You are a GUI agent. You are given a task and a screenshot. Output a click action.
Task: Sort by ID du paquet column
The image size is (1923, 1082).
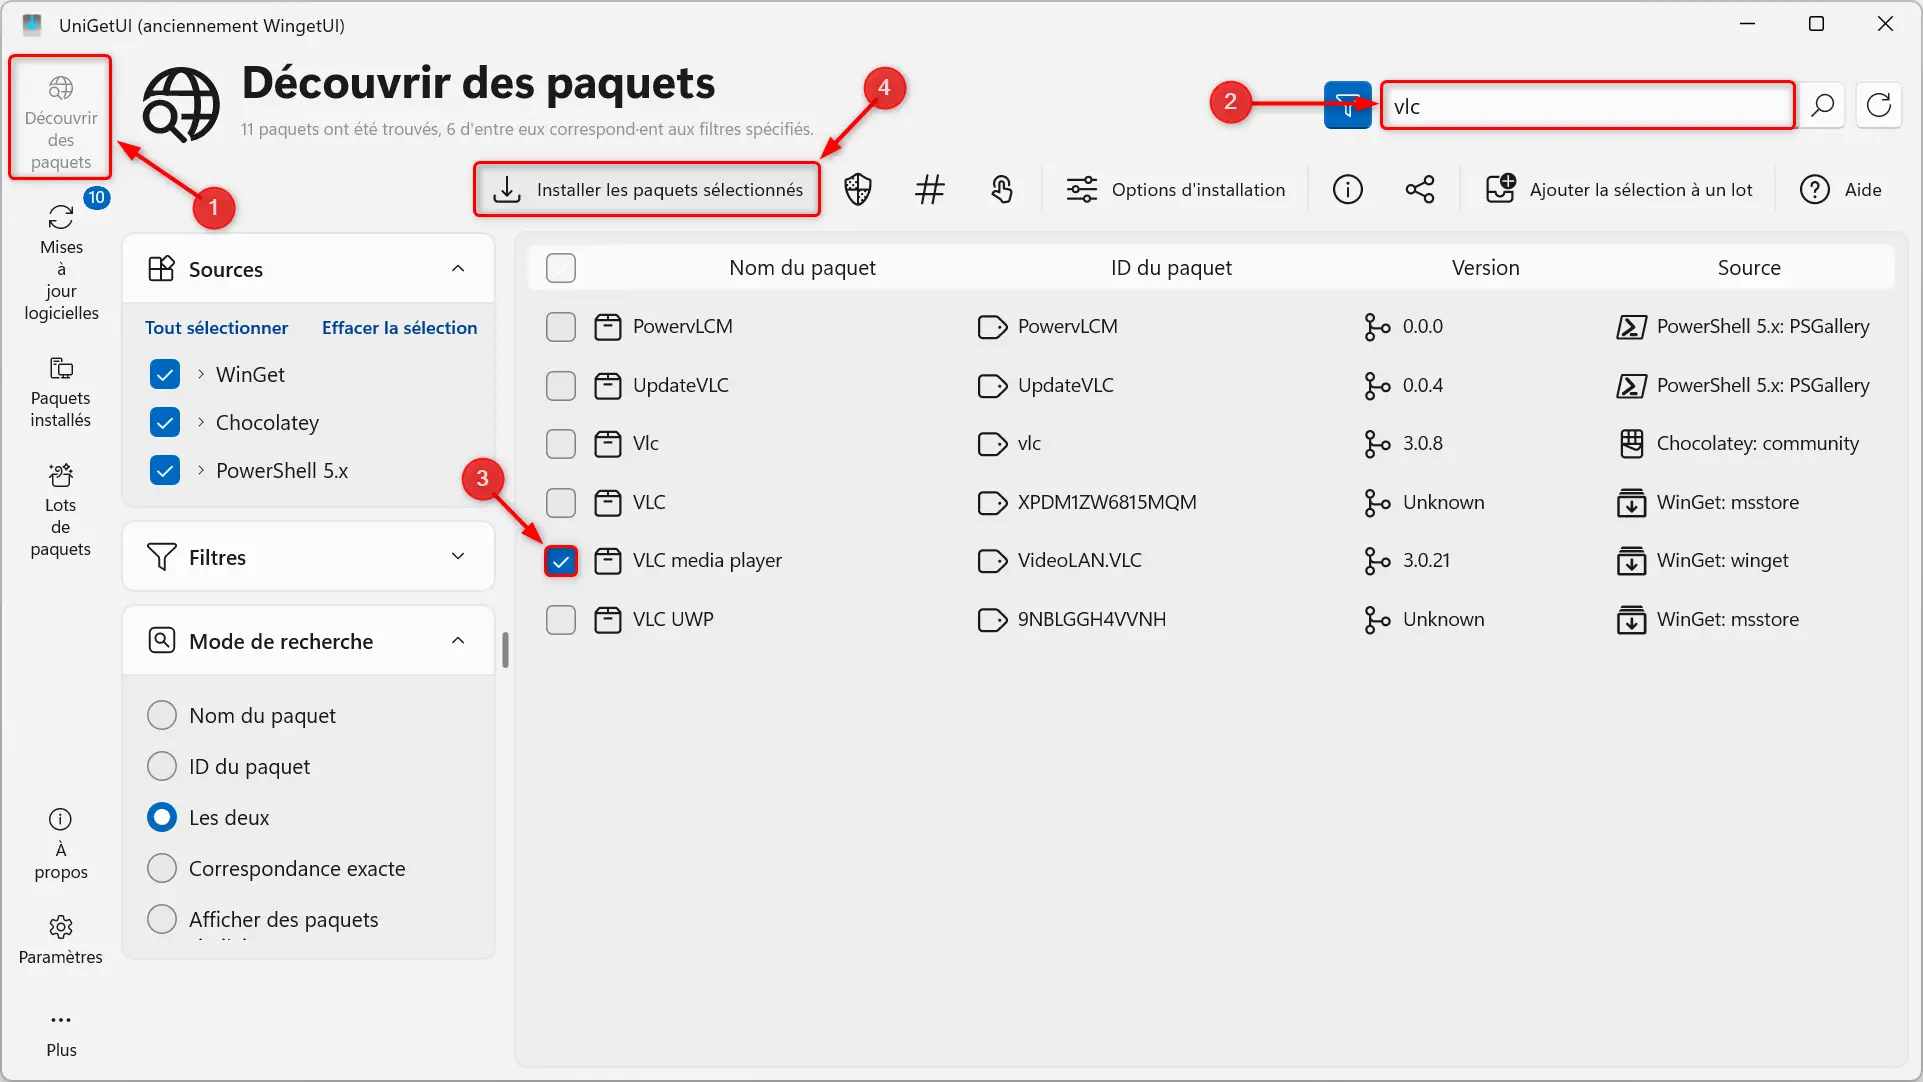(1171, 267)
